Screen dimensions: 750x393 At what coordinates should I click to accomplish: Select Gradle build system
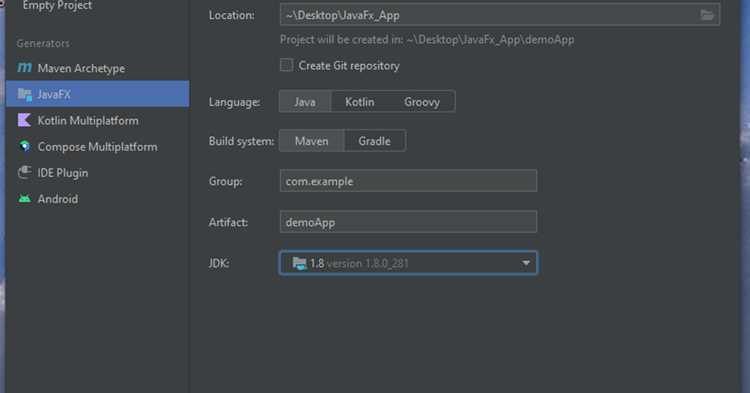click(375, 141)
